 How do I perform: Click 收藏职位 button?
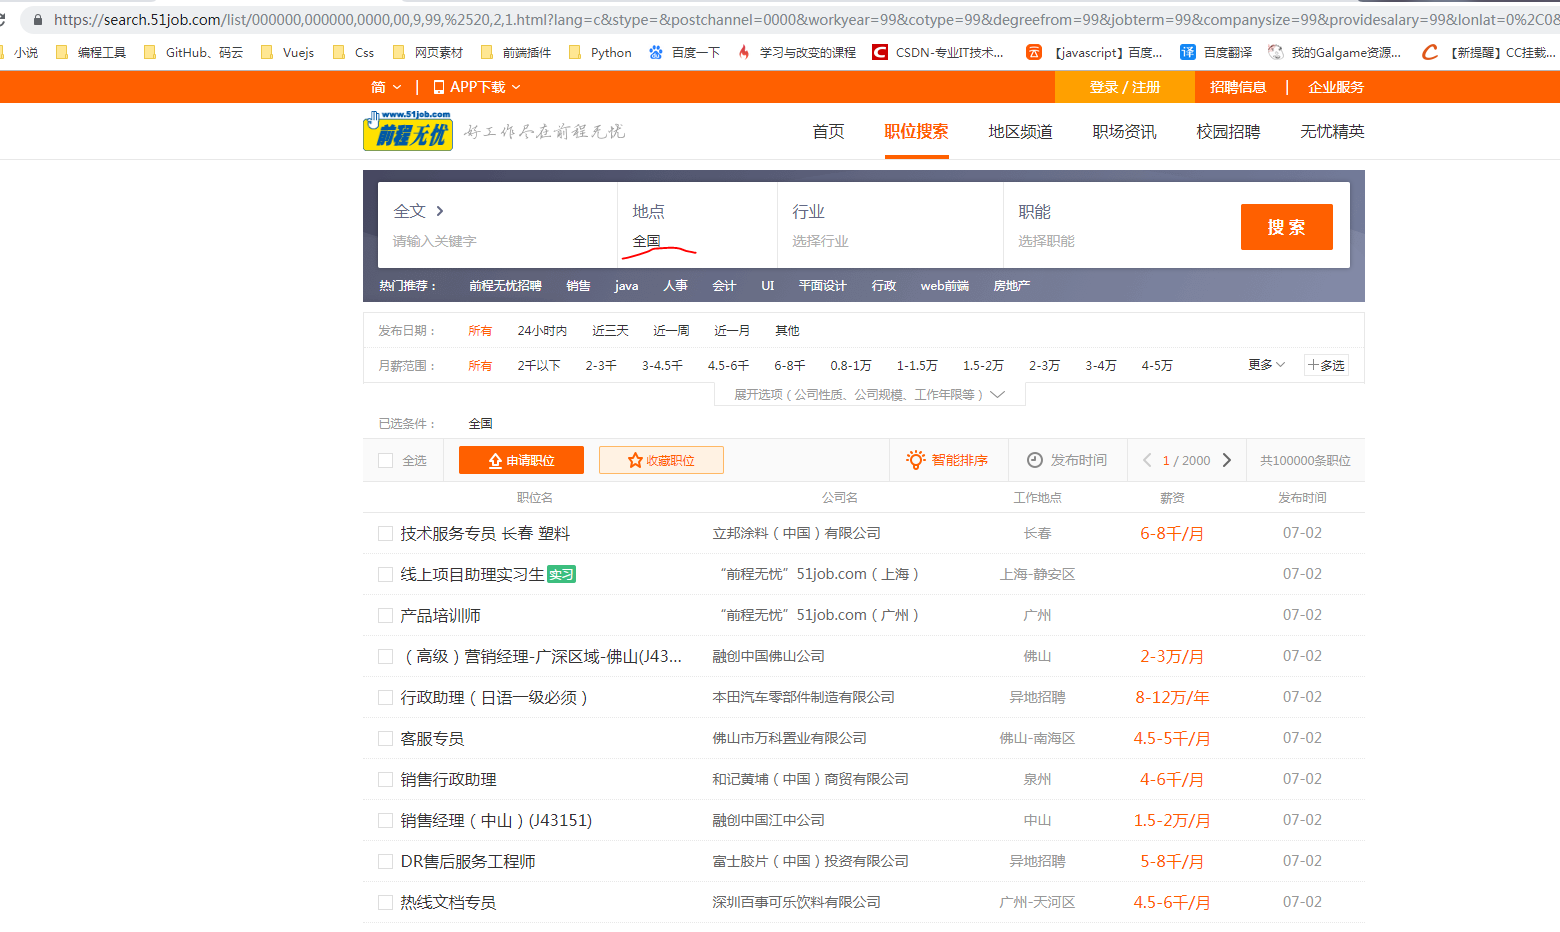pyautogui.click(x=661, y=460)
